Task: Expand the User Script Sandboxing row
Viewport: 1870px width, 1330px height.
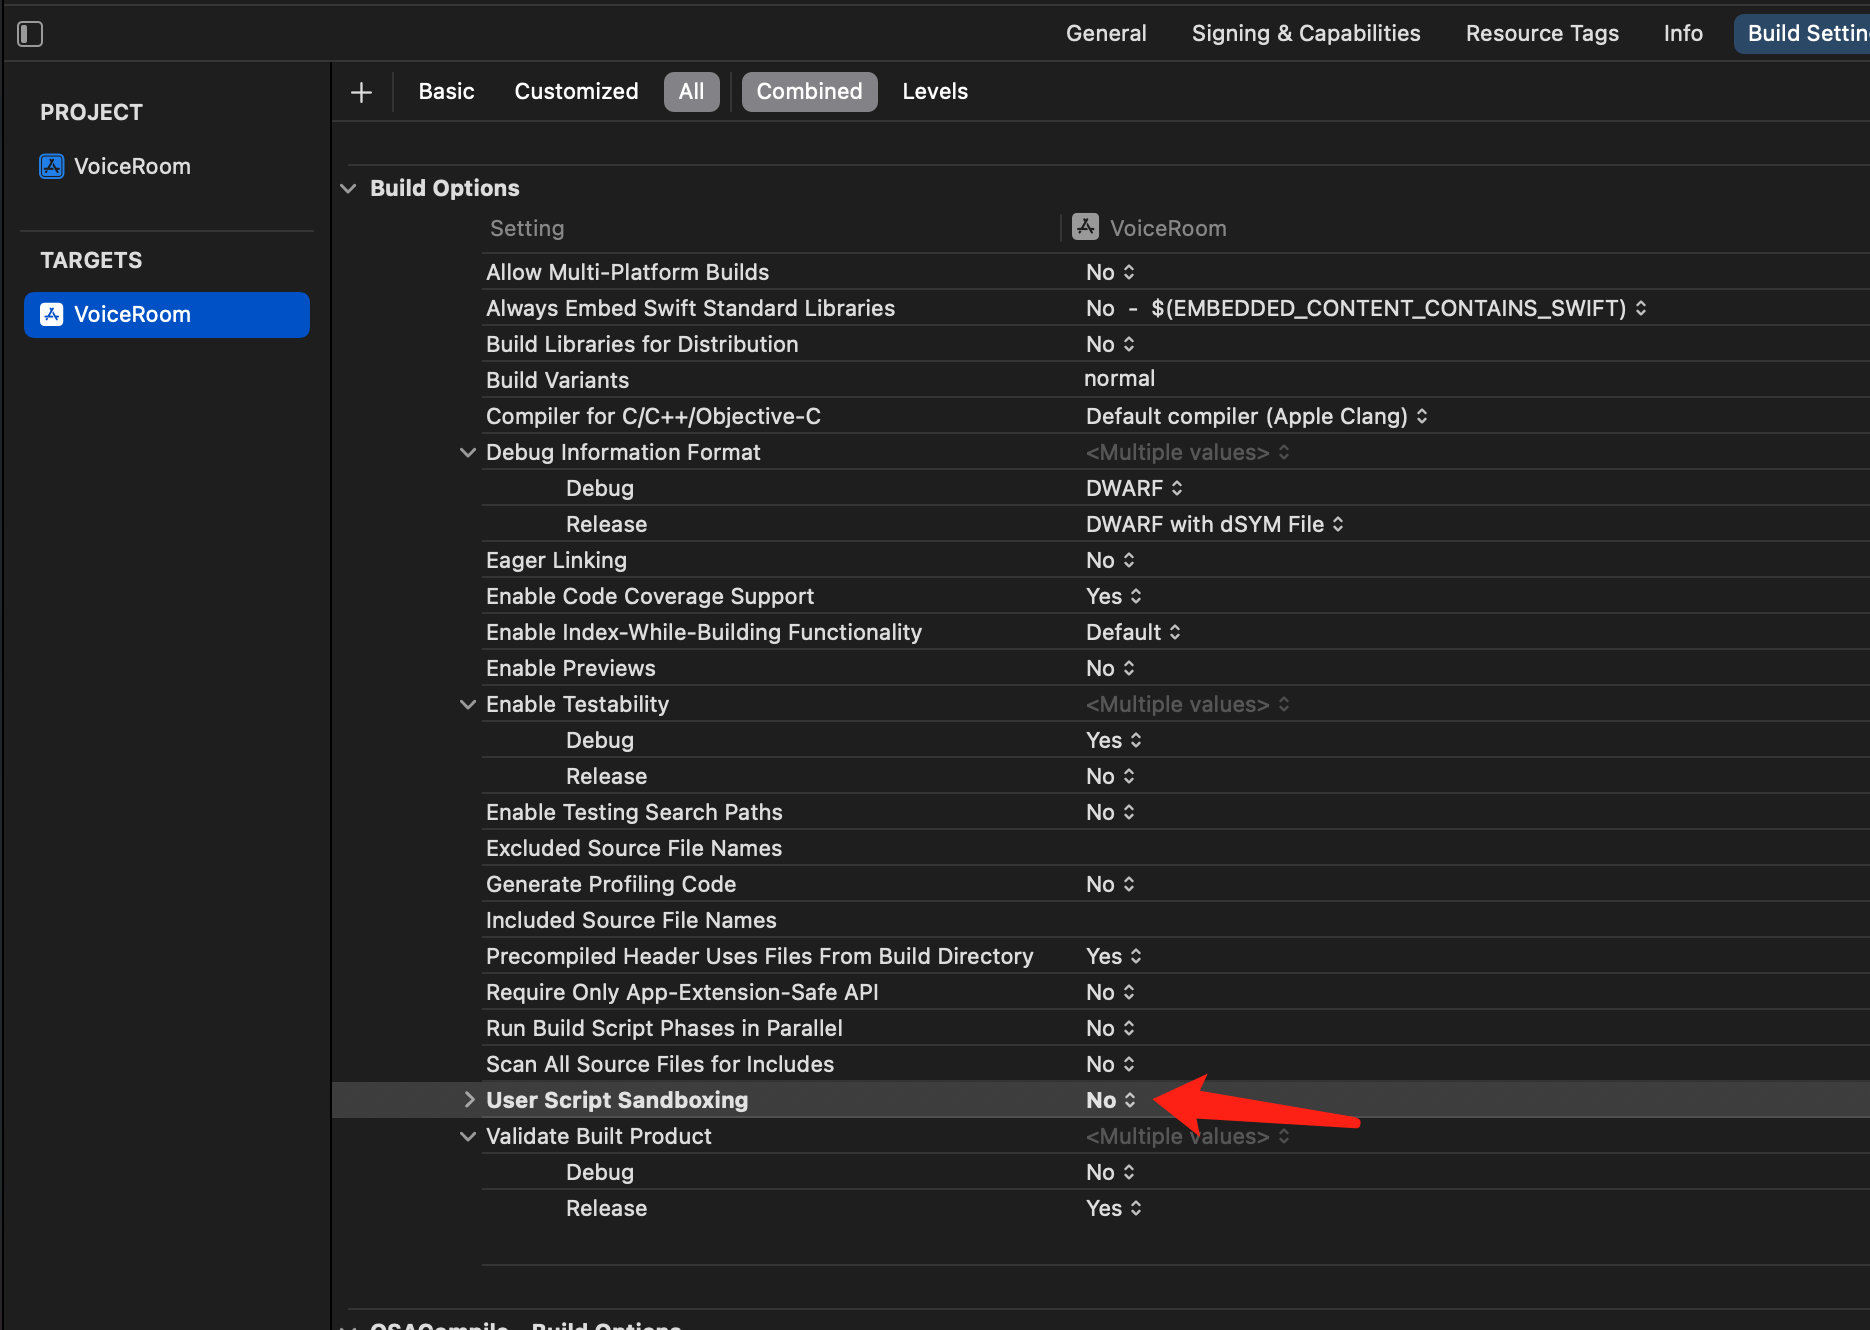Action: [469, 1100]
